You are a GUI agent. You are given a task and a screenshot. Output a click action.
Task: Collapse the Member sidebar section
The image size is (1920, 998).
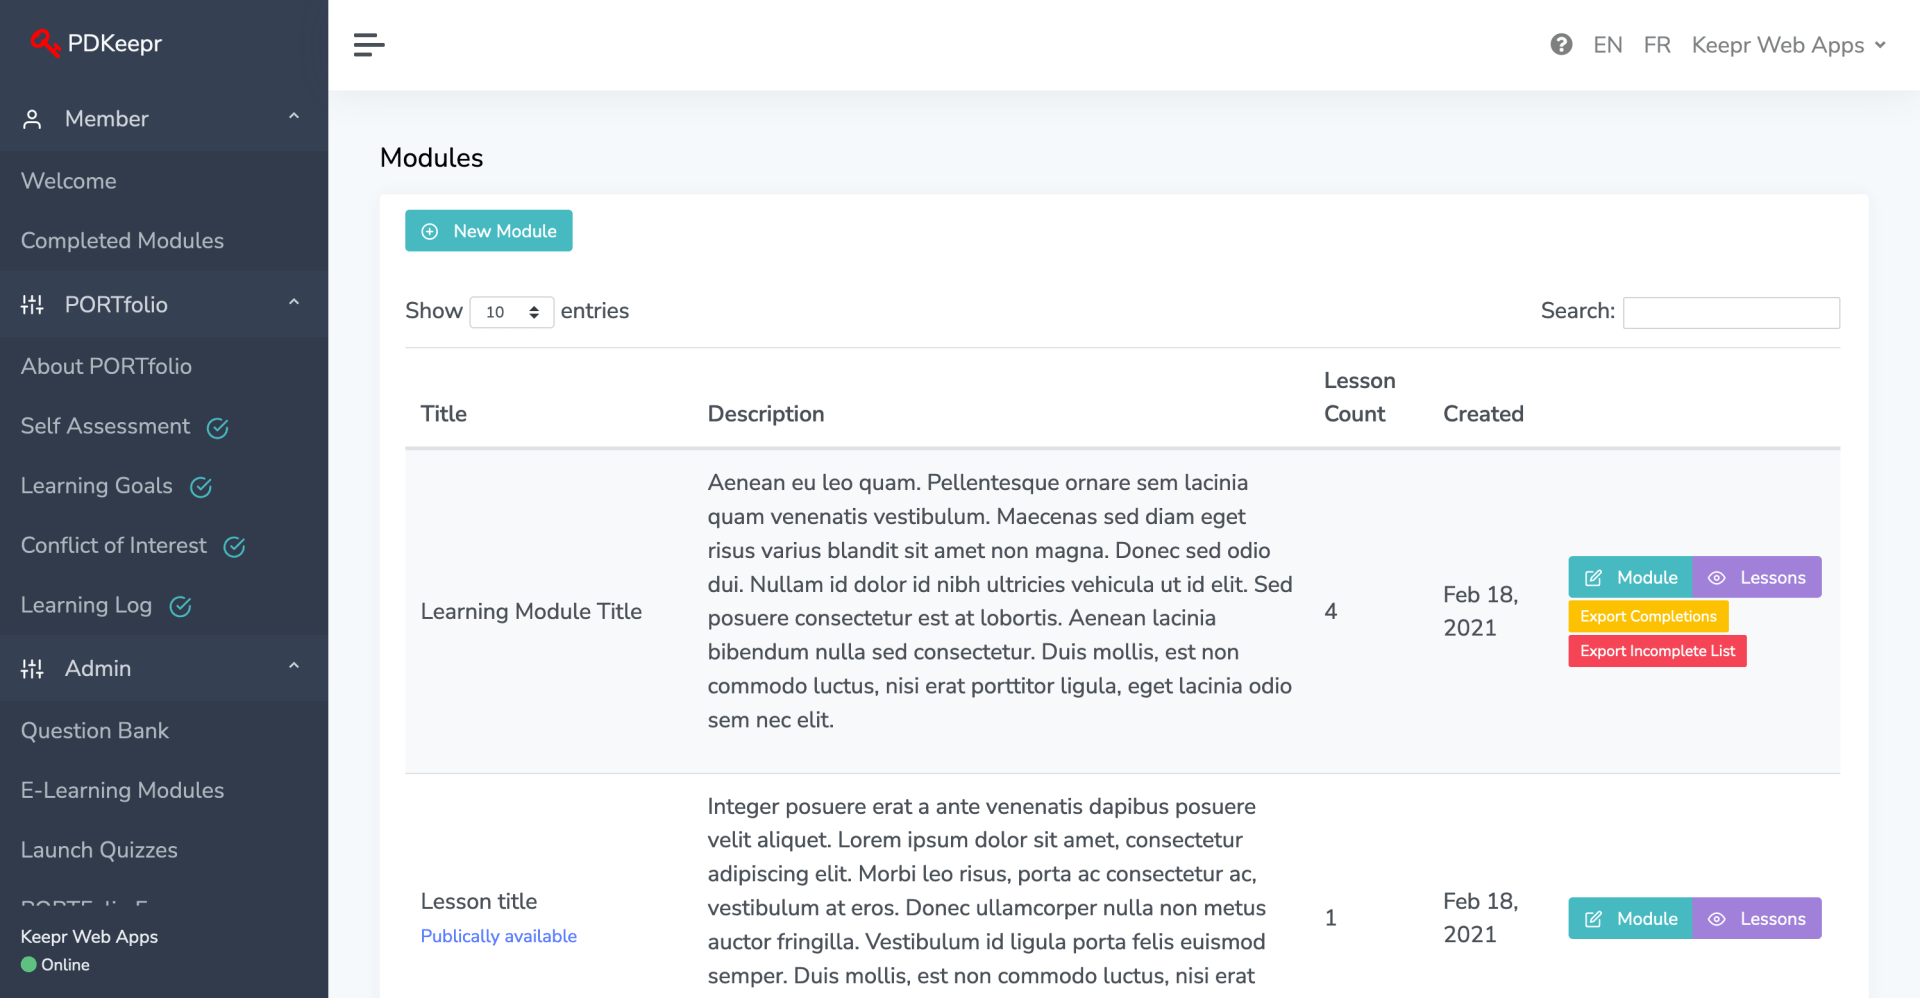pos(294,117)
